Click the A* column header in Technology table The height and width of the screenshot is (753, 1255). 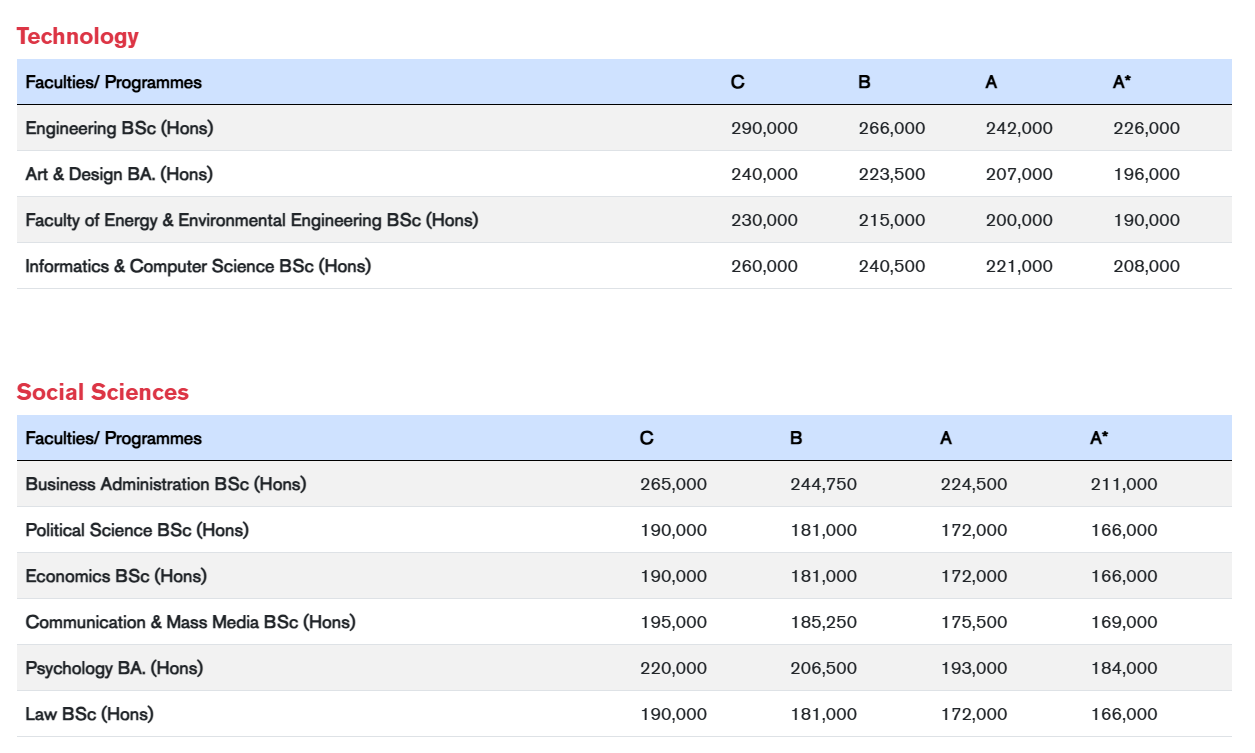coord(1122,82)
